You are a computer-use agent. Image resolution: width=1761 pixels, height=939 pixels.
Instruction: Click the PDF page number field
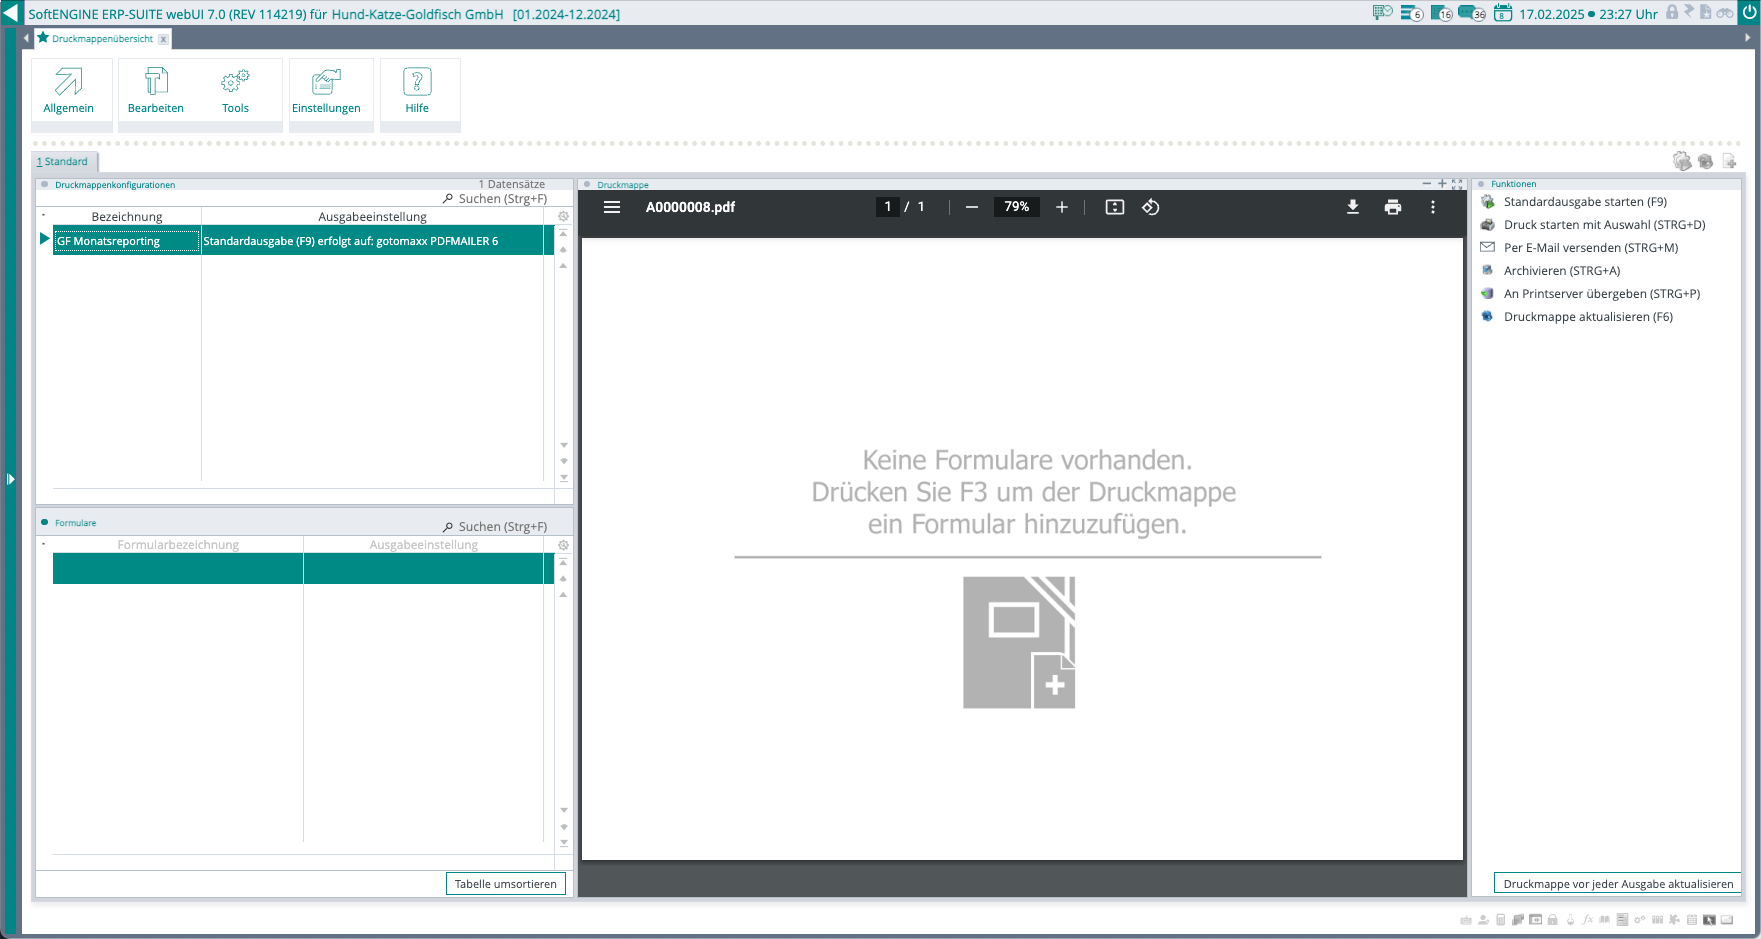[887, 207]
